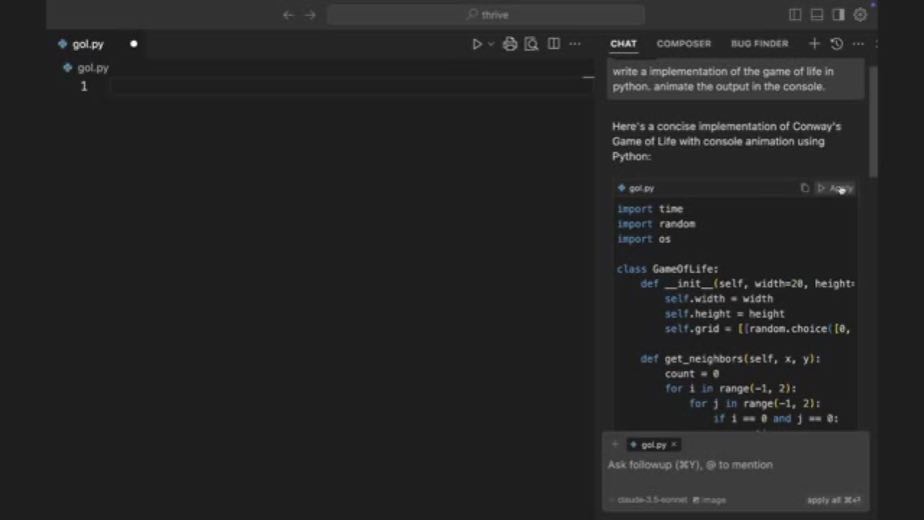Open chat panel more options ellipsis
This screenshot has width=924, height=520.
coord(858,44)
